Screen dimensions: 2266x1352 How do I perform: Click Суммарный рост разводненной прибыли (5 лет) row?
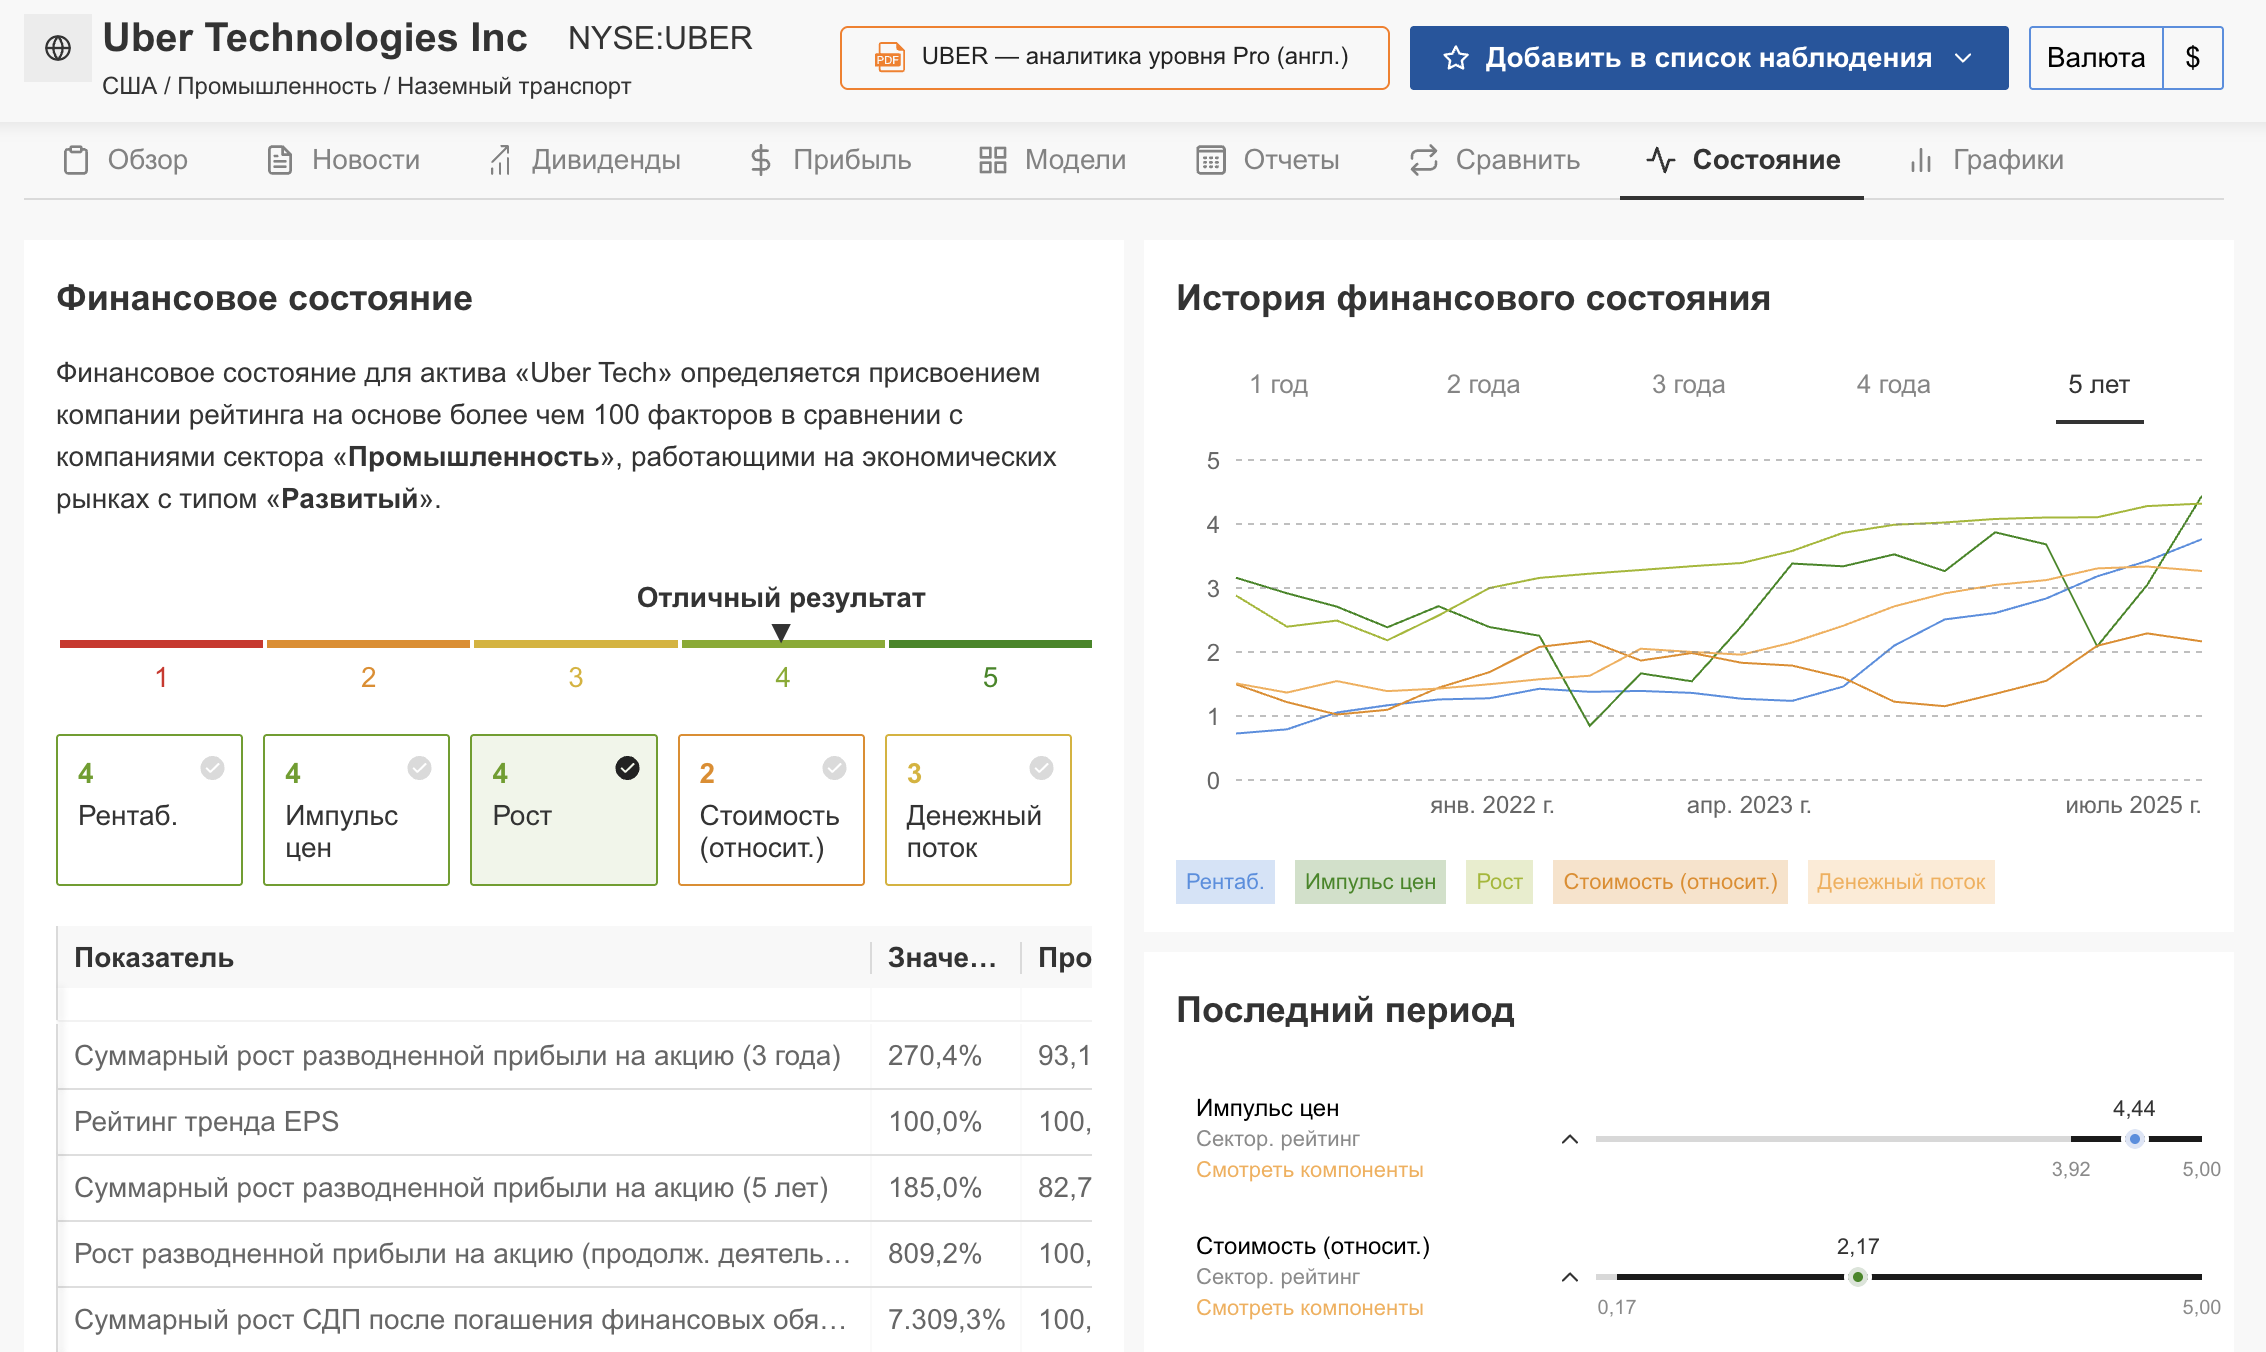[574, 1188]
